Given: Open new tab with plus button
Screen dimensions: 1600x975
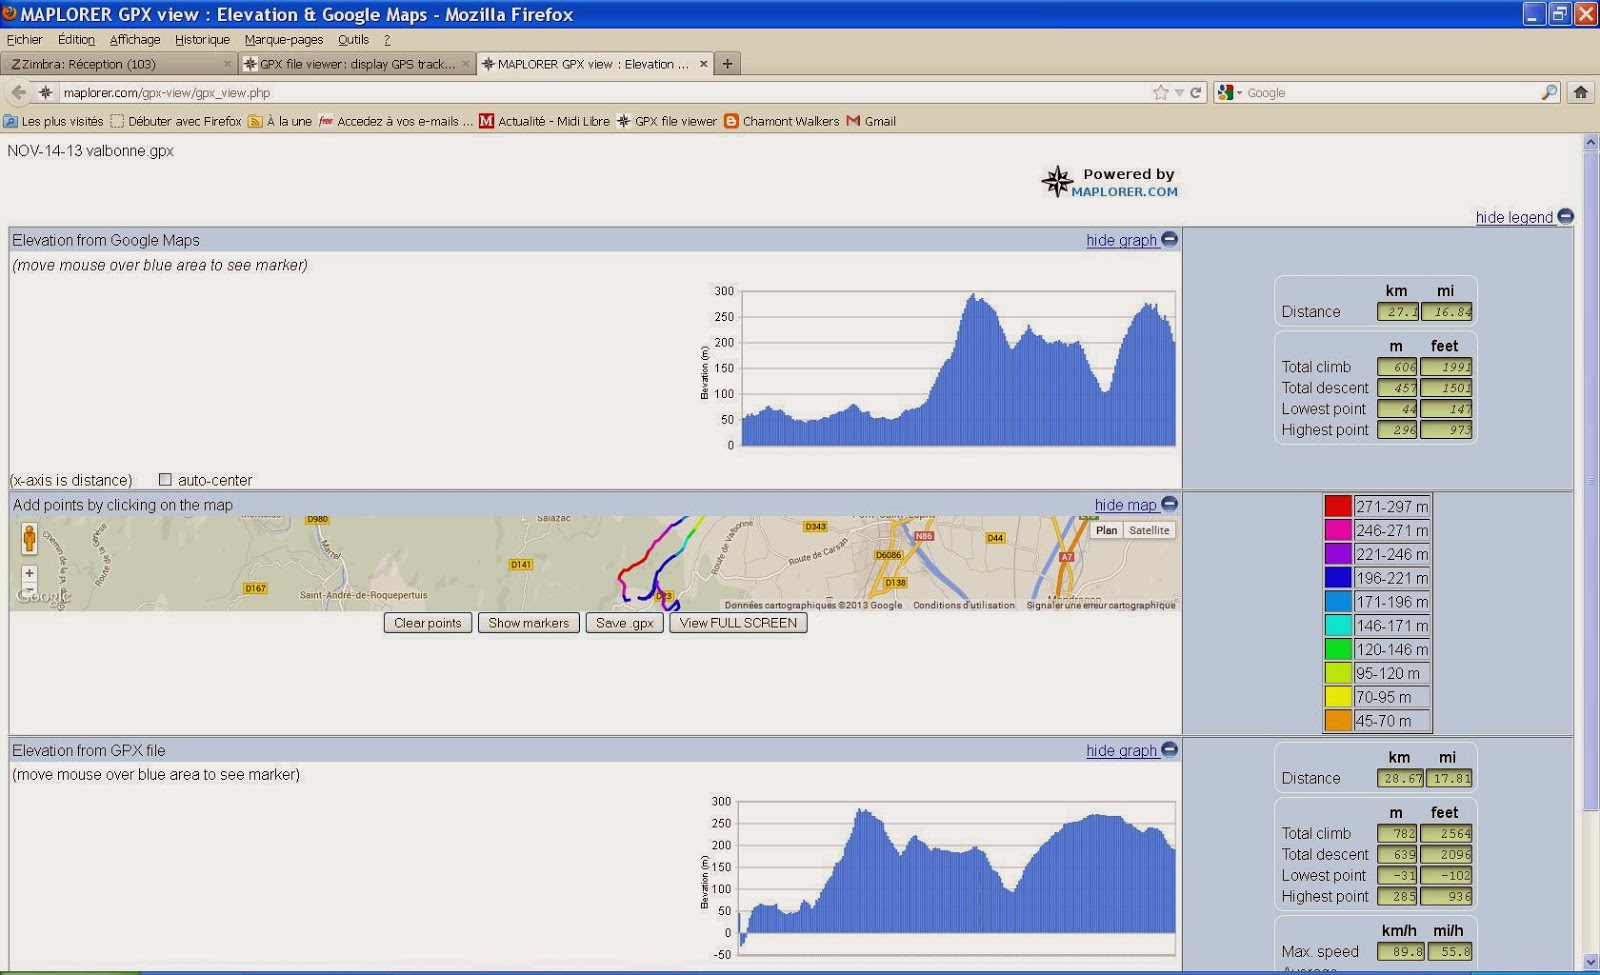Looking at the screenshot, I should click(727, 64).
